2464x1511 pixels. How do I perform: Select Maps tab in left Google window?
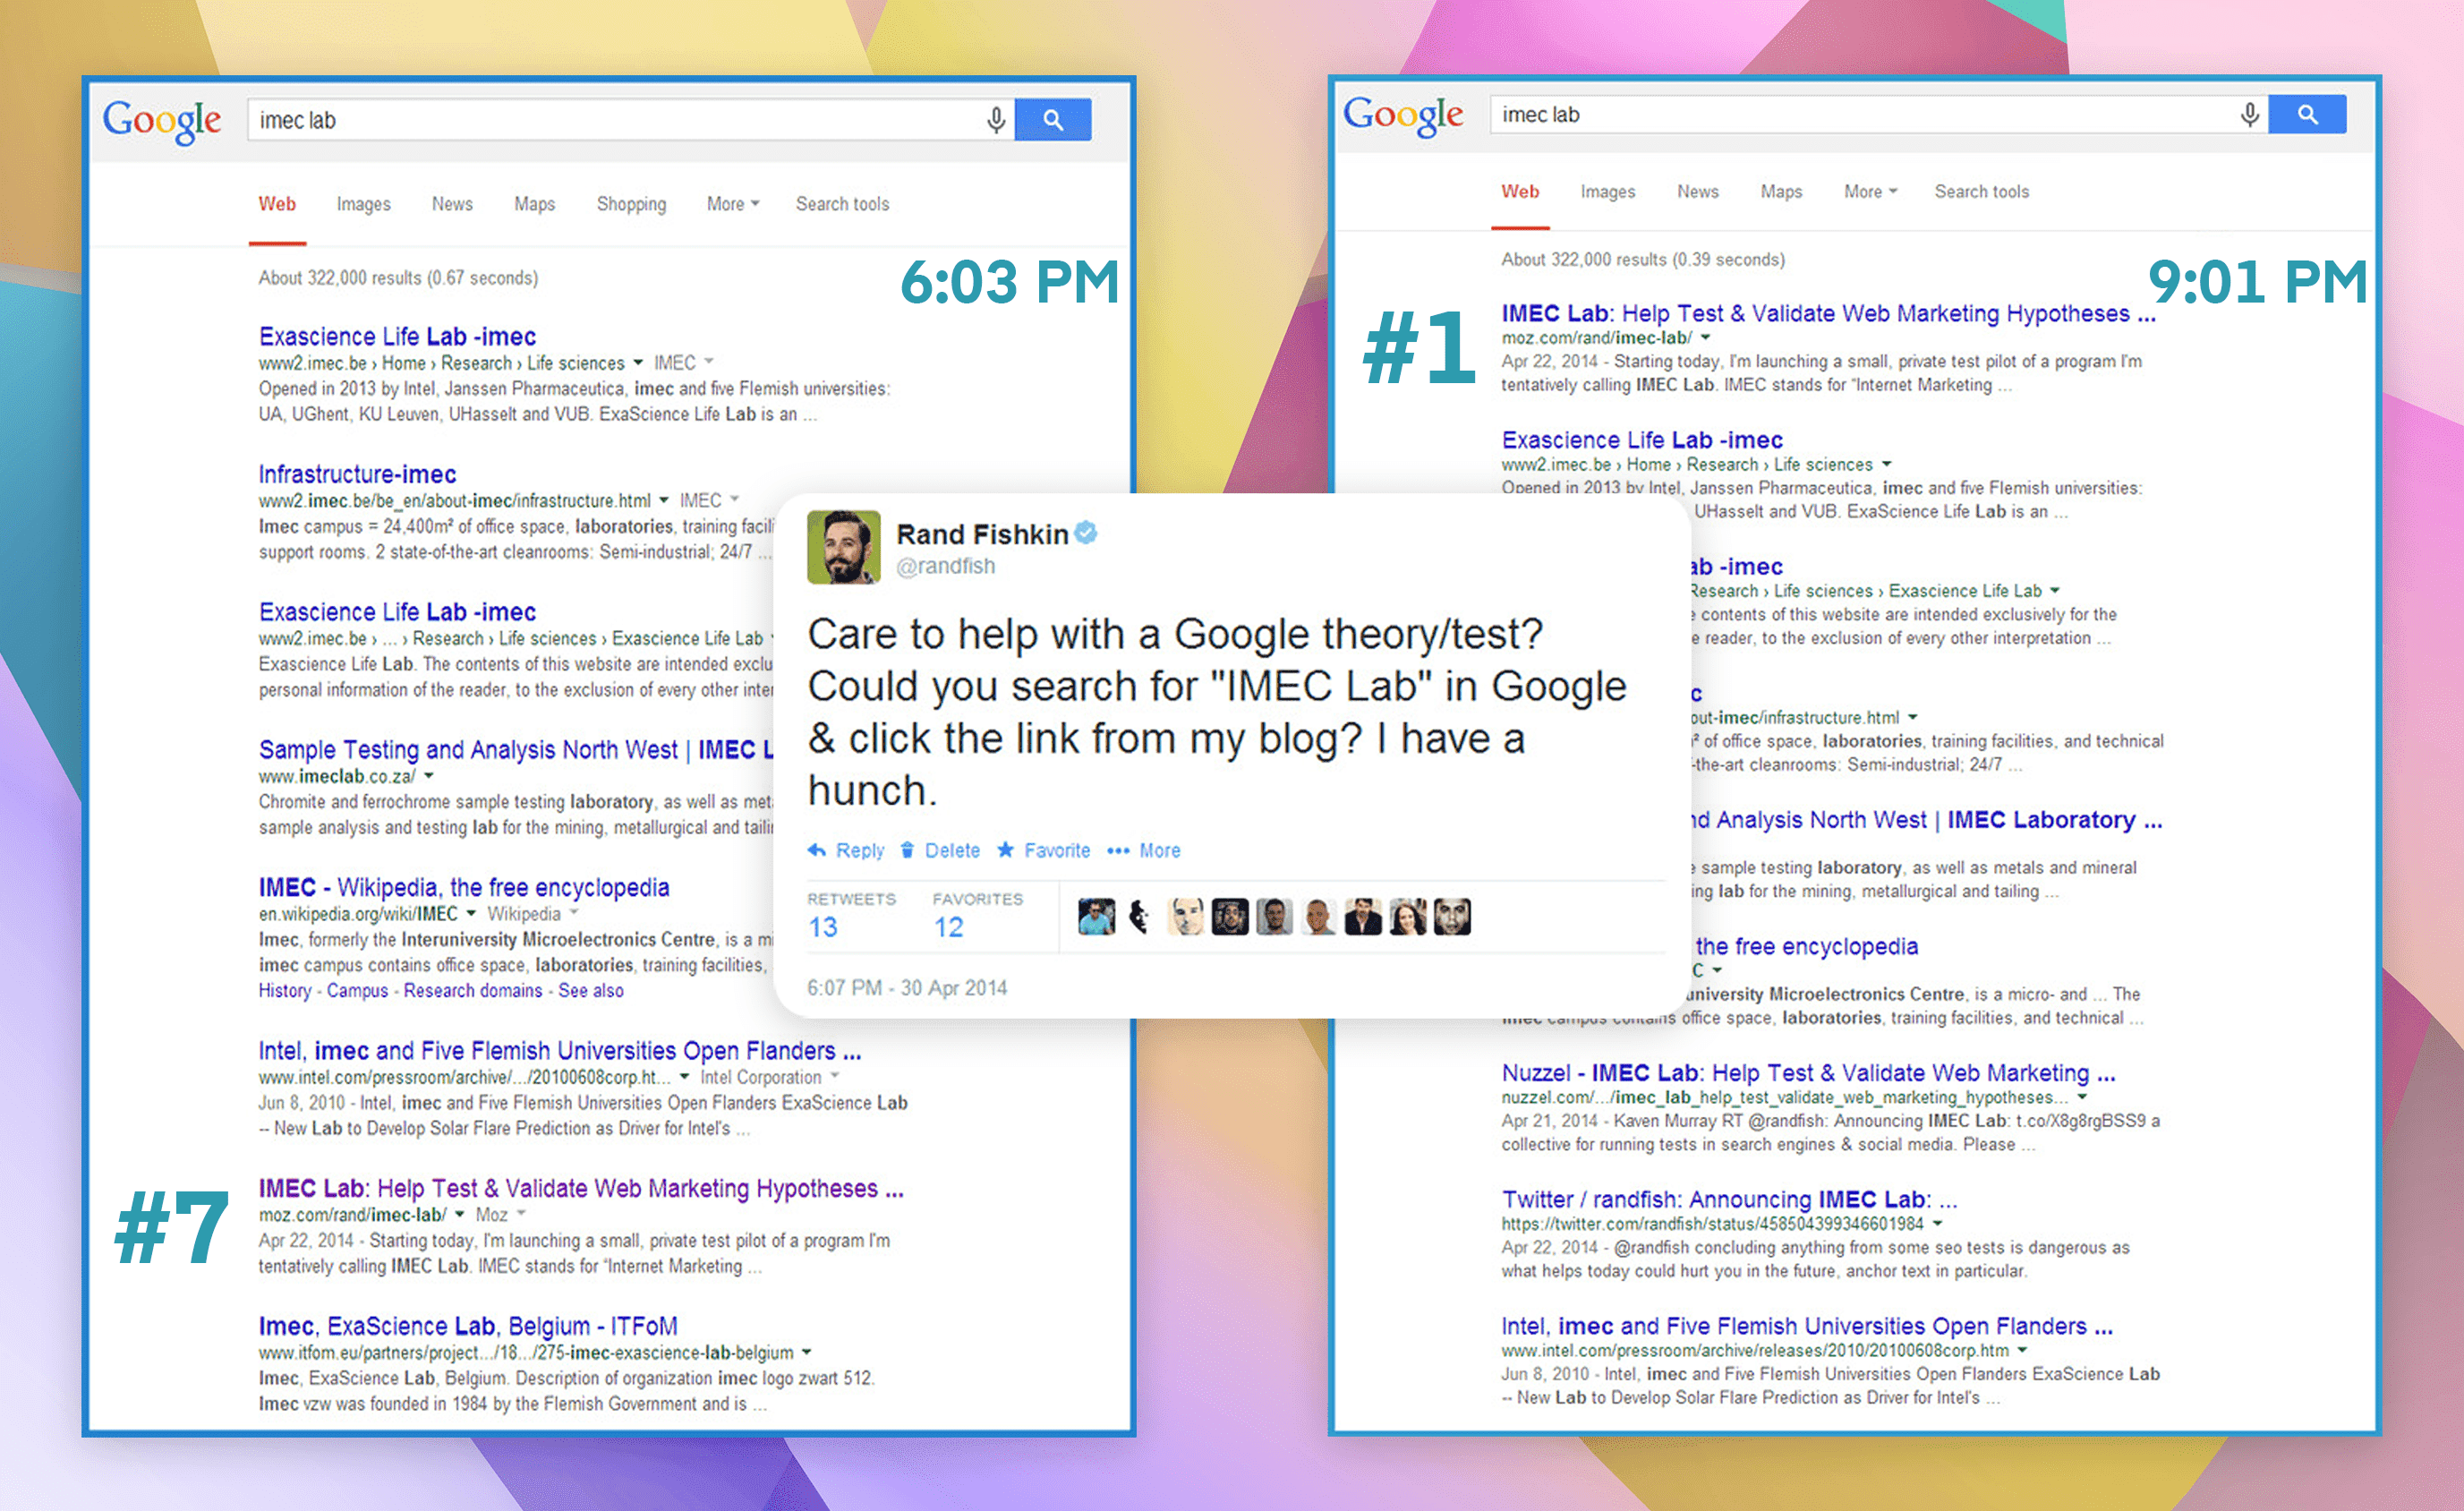tap(534, 204)
